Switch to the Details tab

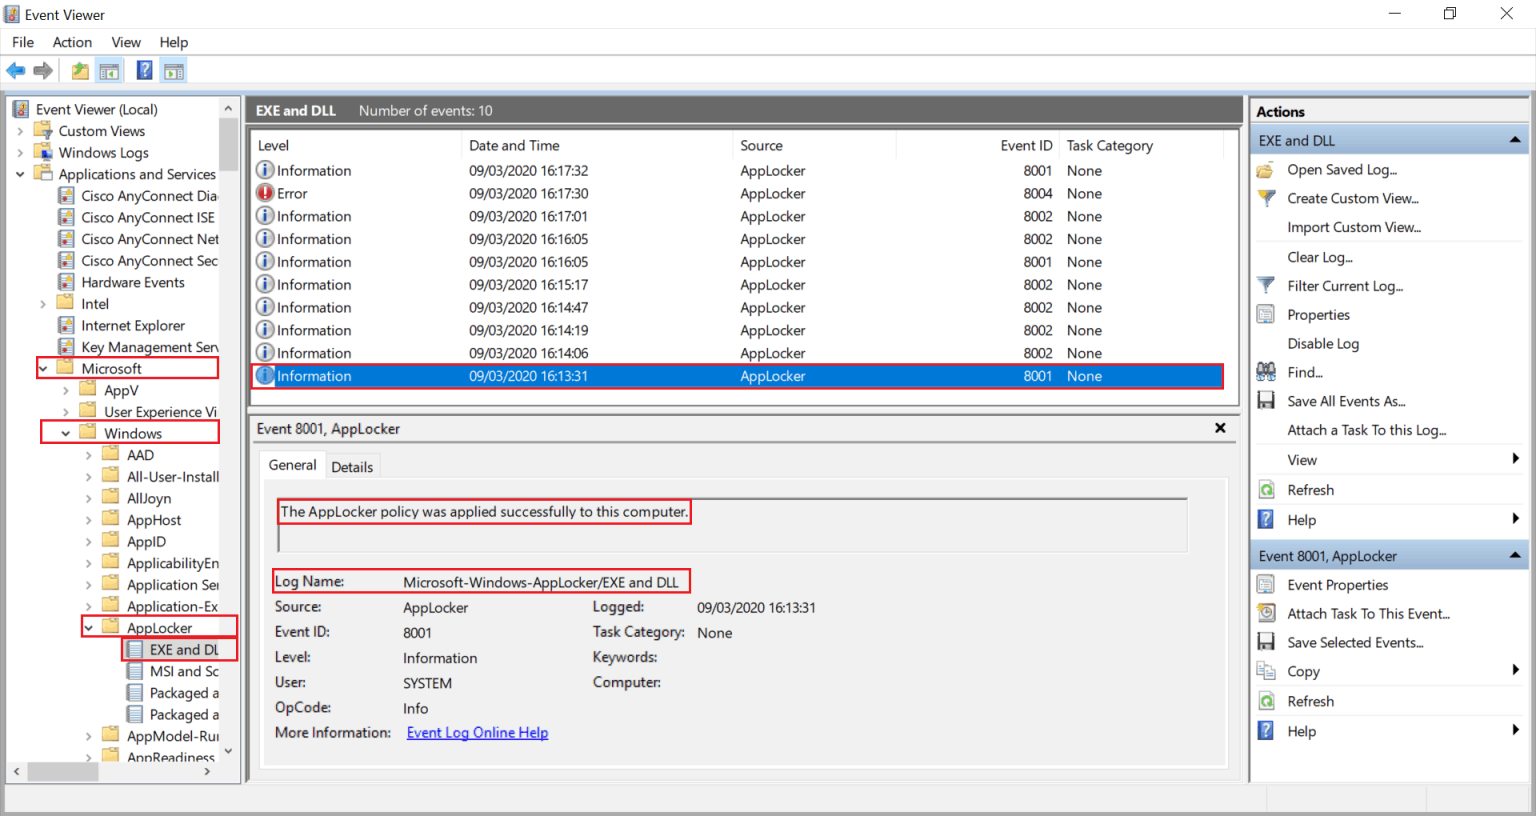coord(352,465)
